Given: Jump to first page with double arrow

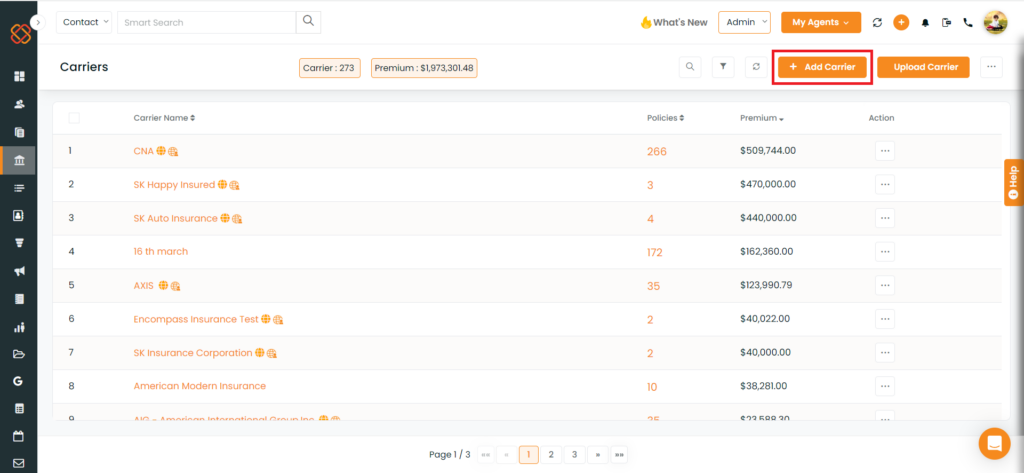Looking at the screenshot, I should [x=485, y=455].
